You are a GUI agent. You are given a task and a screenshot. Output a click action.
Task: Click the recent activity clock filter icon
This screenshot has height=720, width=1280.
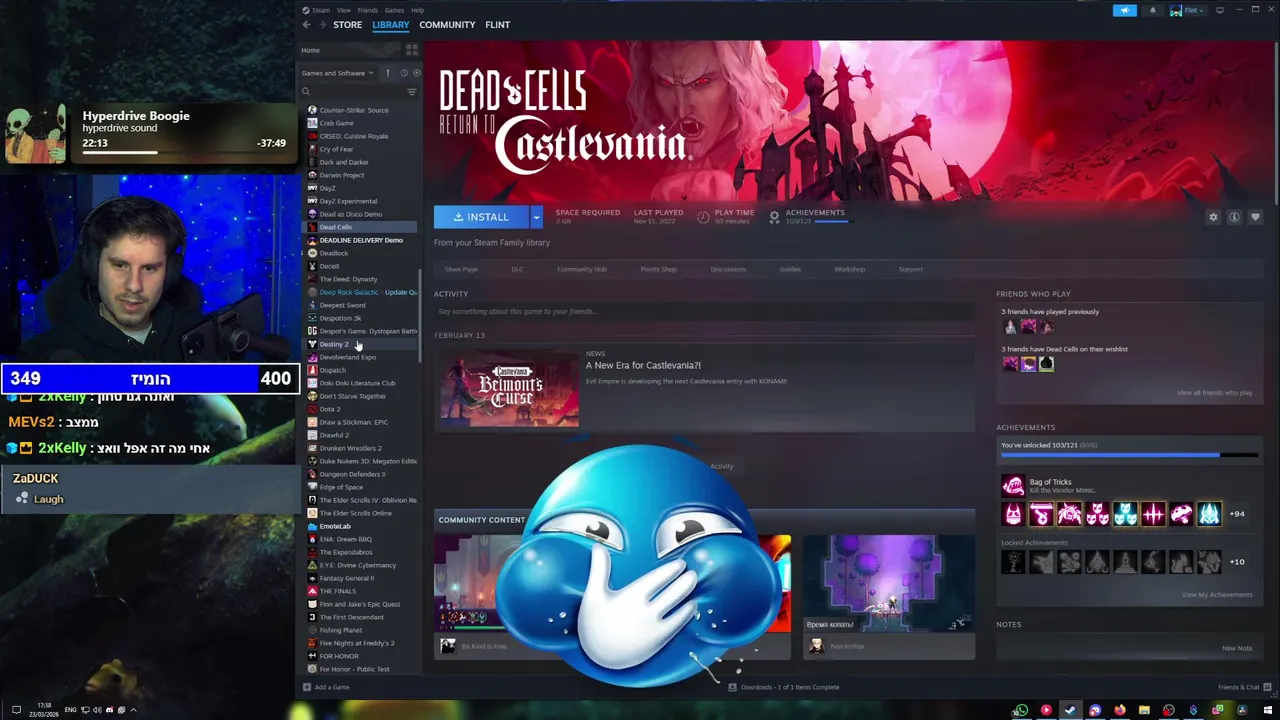[x=404, y=73]
